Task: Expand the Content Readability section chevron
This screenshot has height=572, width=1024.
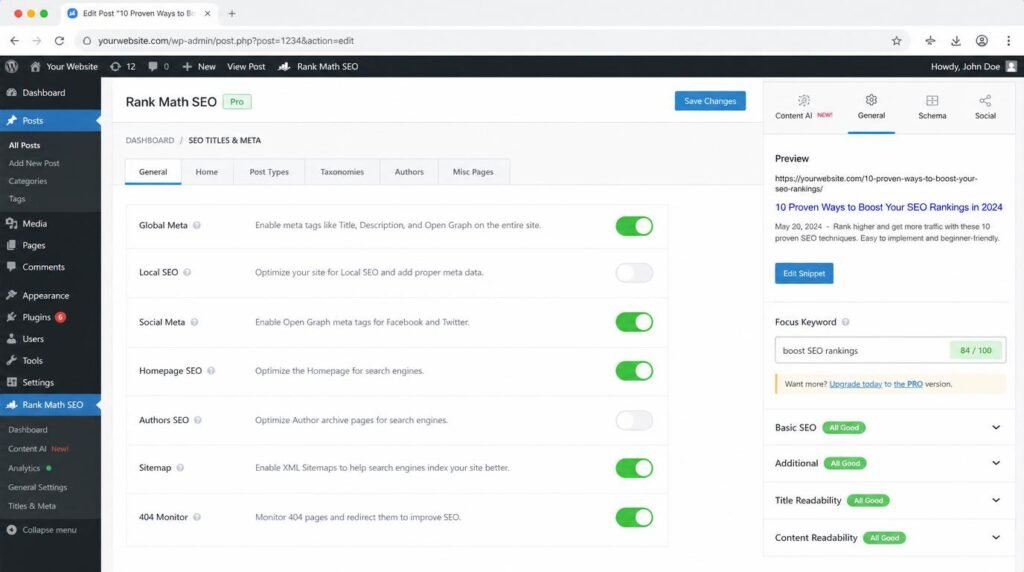Action: click(x=996, y=537)
